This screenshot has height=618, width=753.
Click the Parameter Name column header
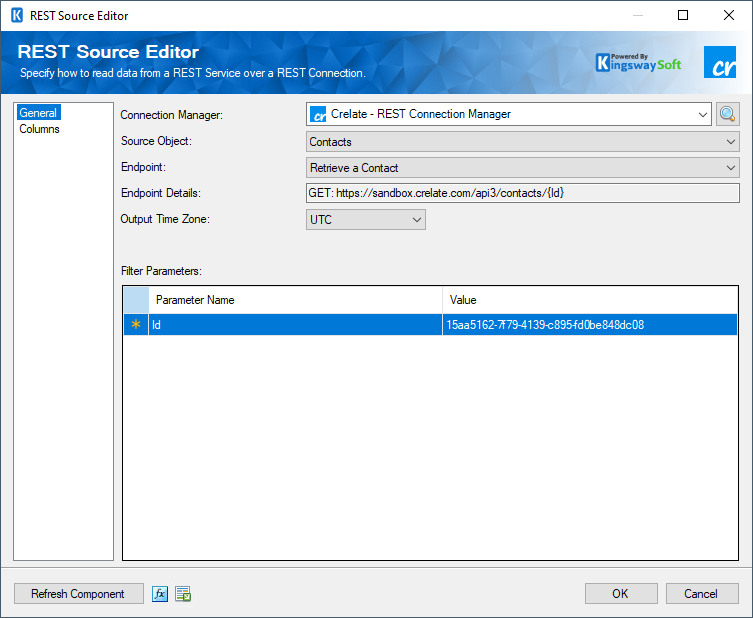click(x=295, y=300)
